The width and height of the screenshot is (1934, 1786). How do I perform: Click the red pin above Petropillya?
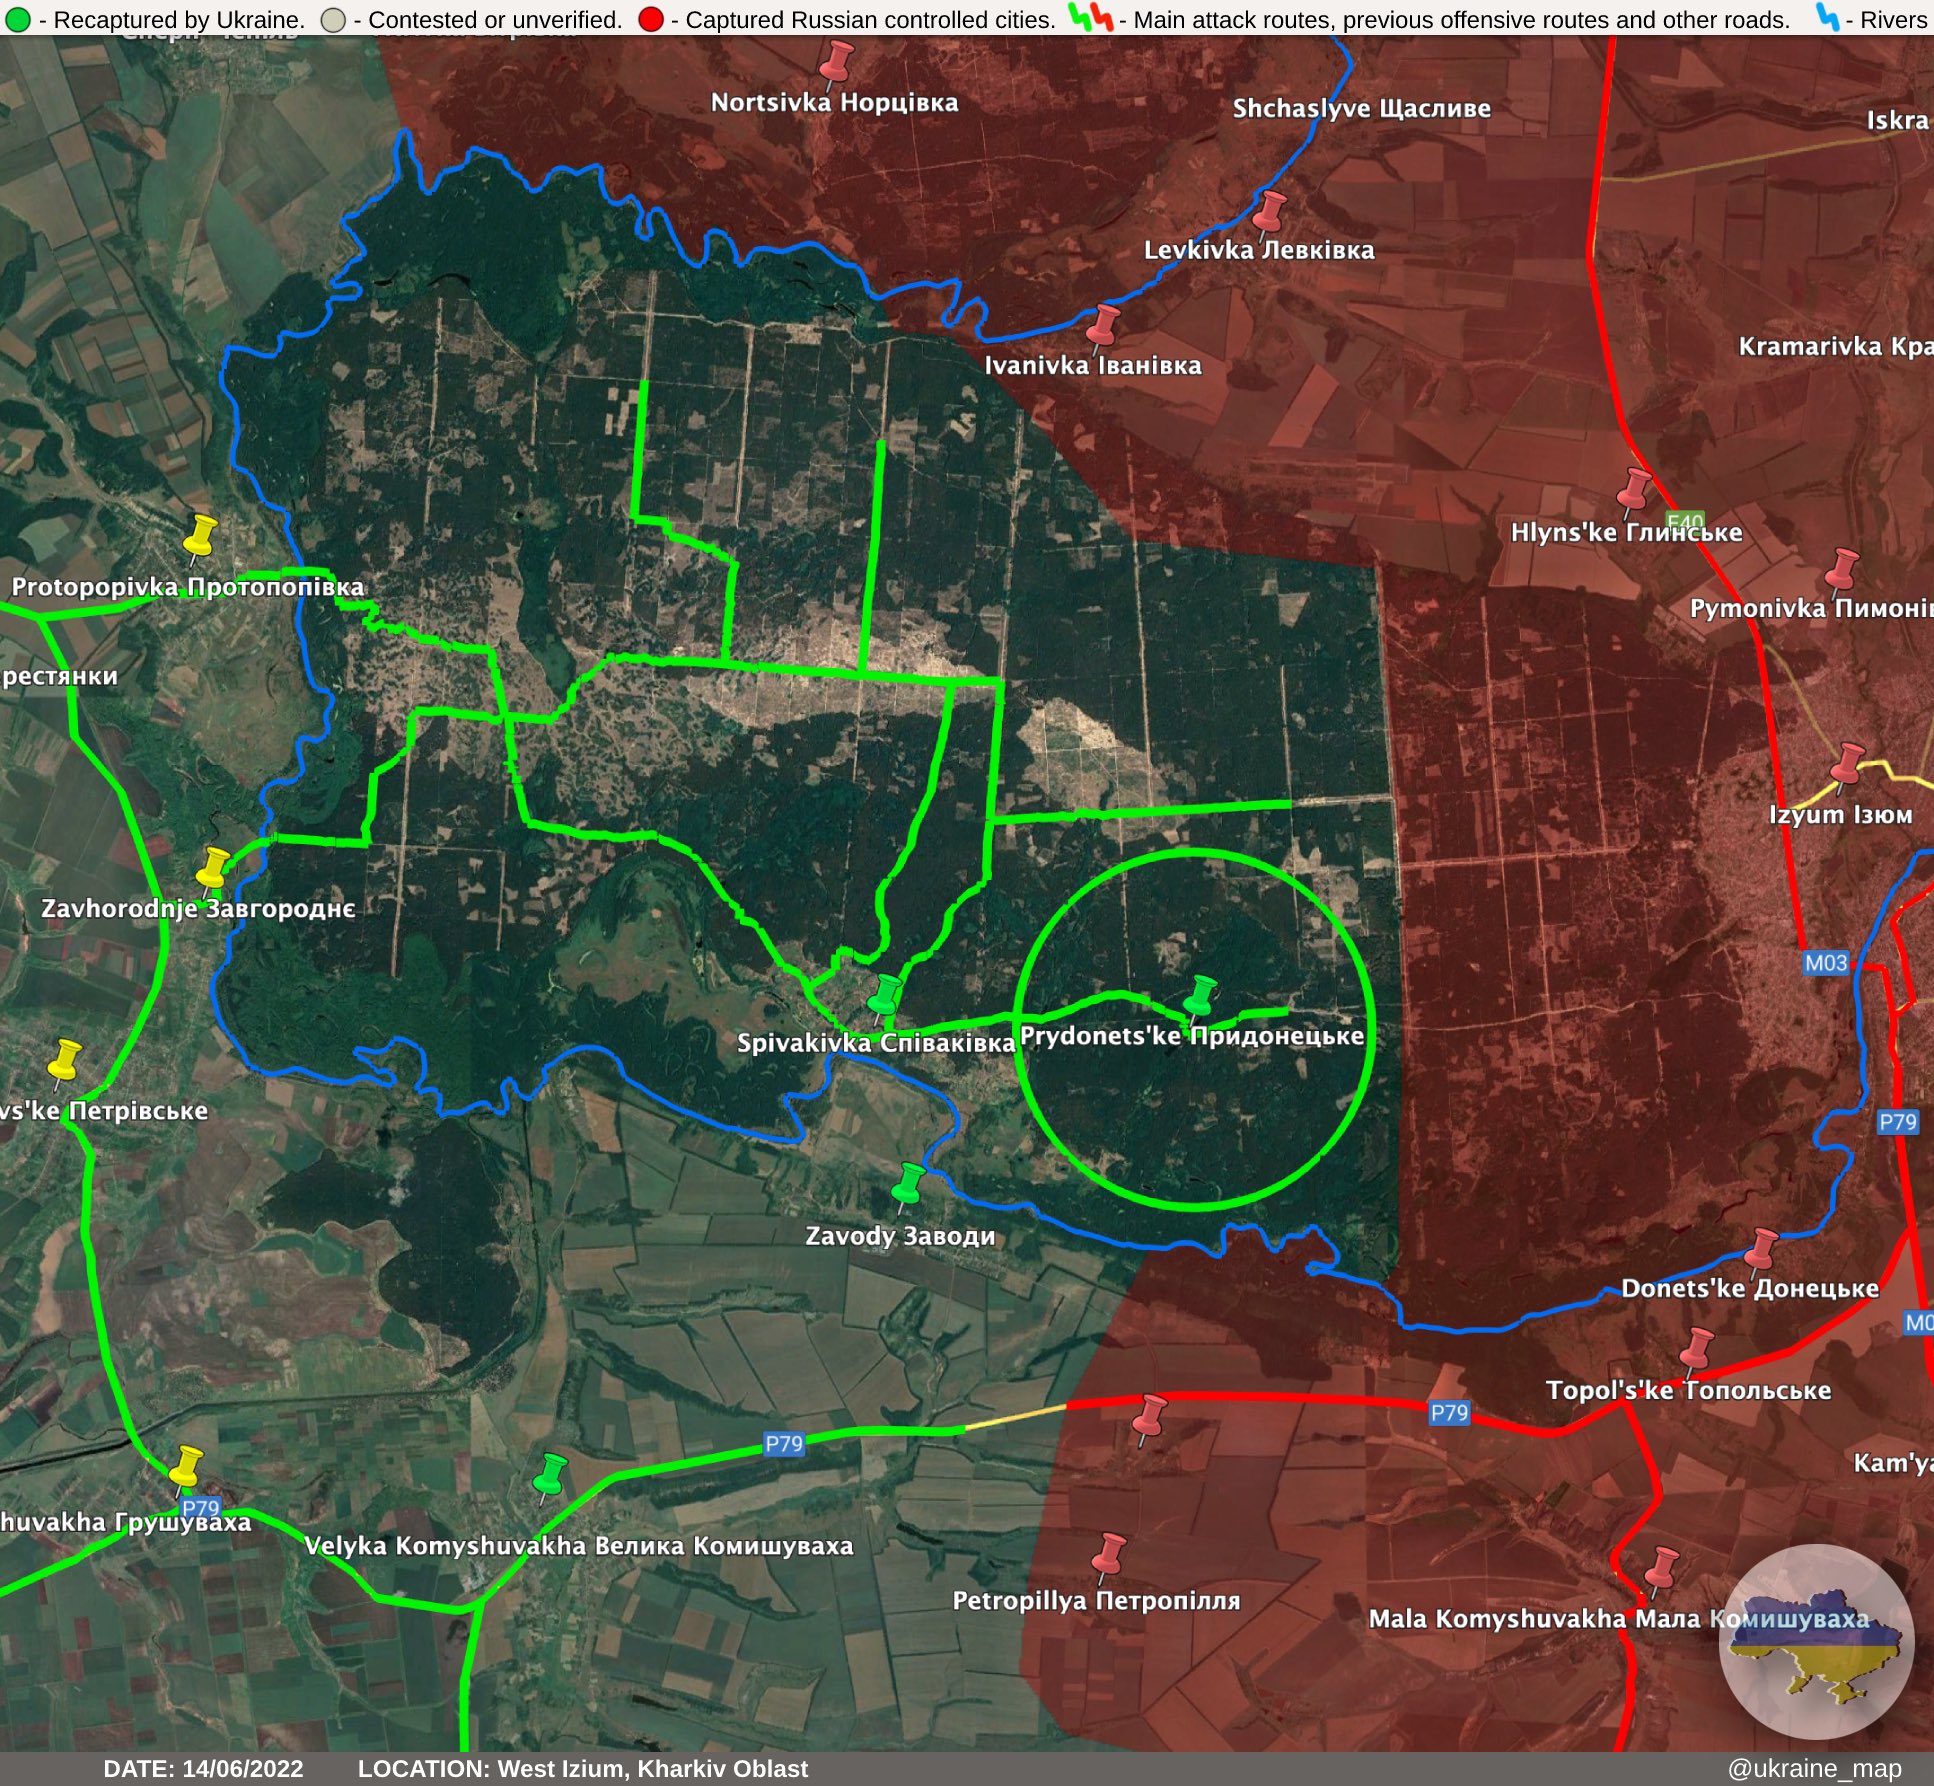(1109, 1553)
